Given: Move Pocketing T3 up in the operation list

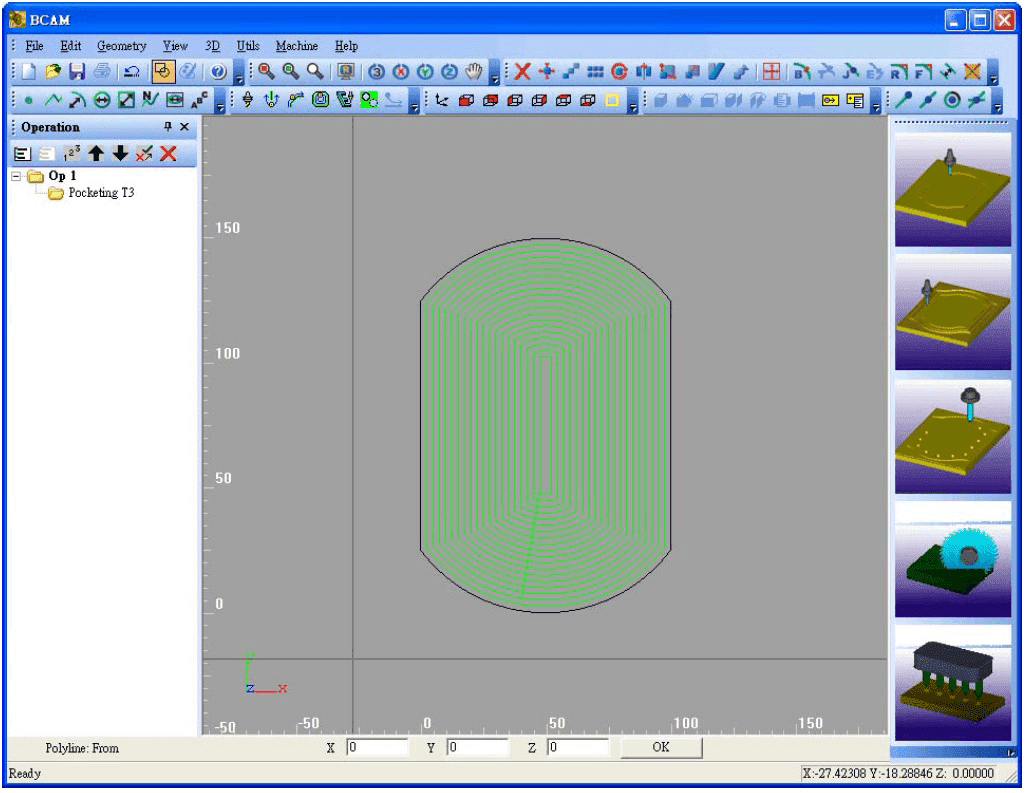Looking at the screenshot, I should pos(97,153).
